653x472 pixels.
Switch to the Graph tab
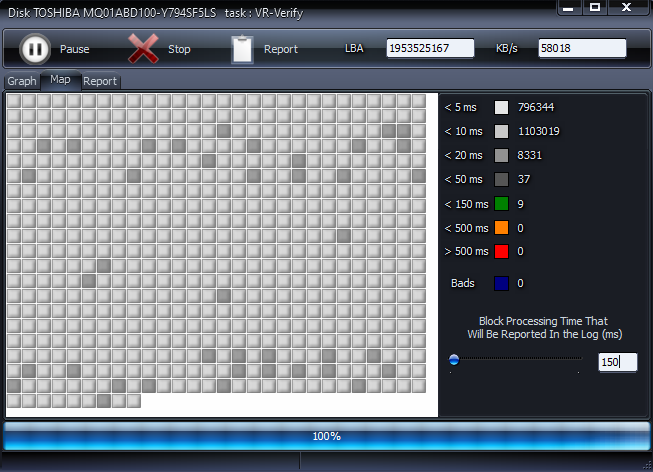(22, 81)
